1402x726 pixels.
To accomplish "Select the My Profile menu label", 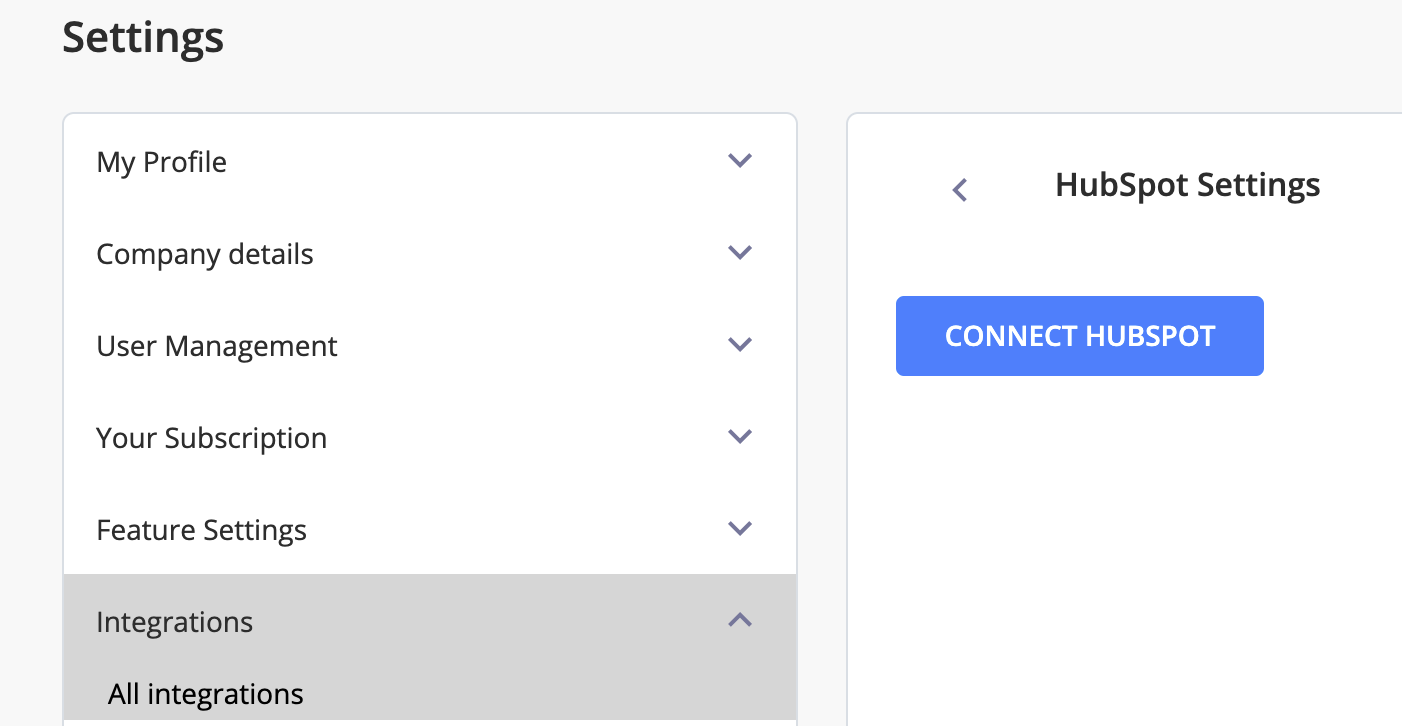I will coord(161,162).
